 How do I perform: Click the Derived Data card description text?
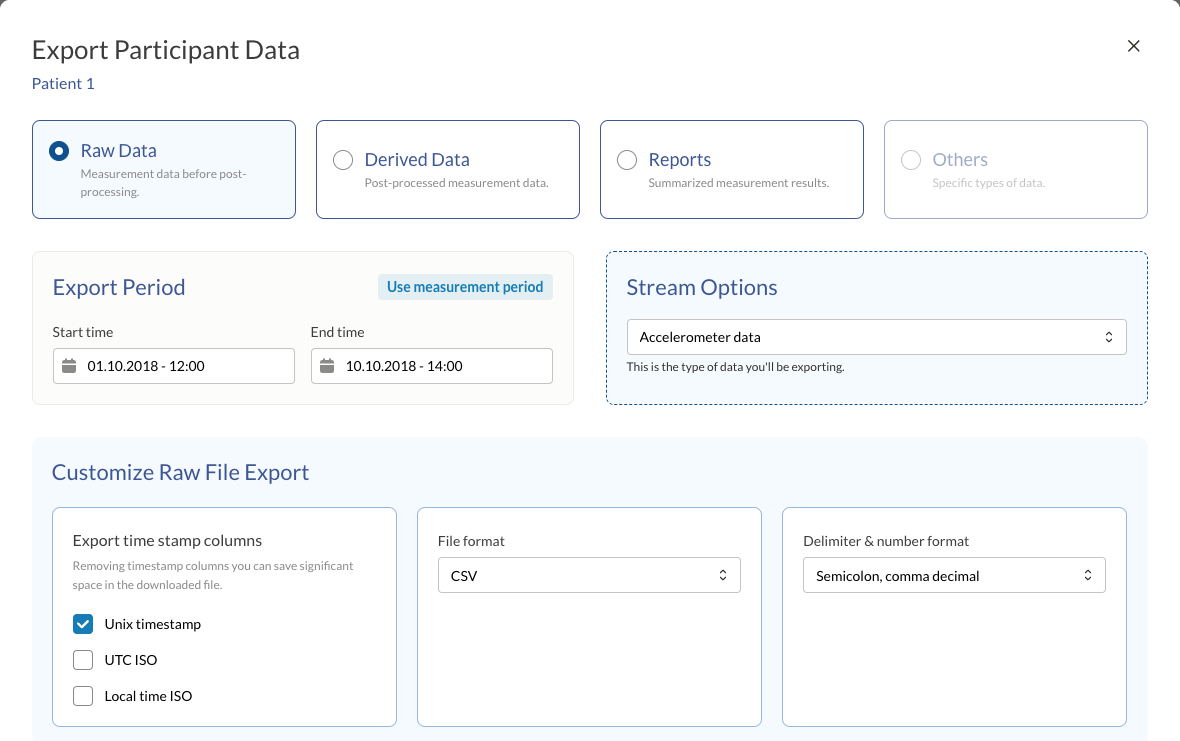click(457, 183)
